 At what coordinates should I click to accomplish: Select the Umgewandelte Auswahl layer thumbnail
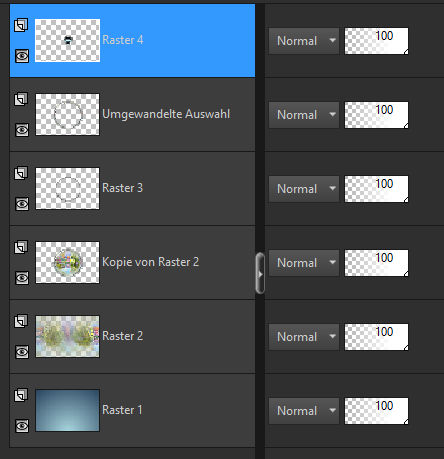tap(67, 114)
